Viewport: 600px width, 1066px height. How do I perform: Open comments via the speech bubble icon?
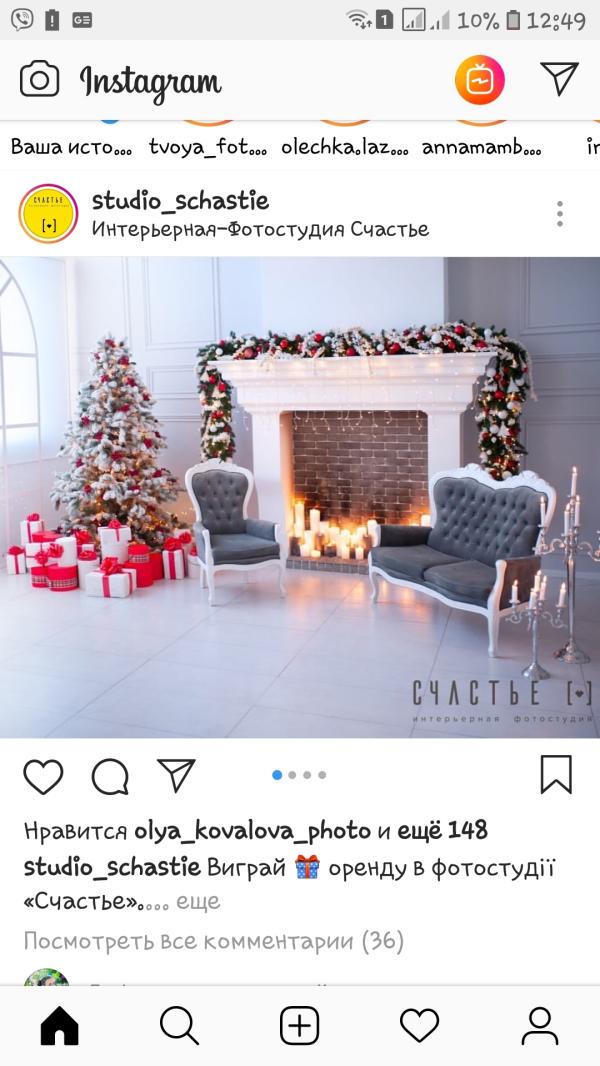[x=110, y=776]
